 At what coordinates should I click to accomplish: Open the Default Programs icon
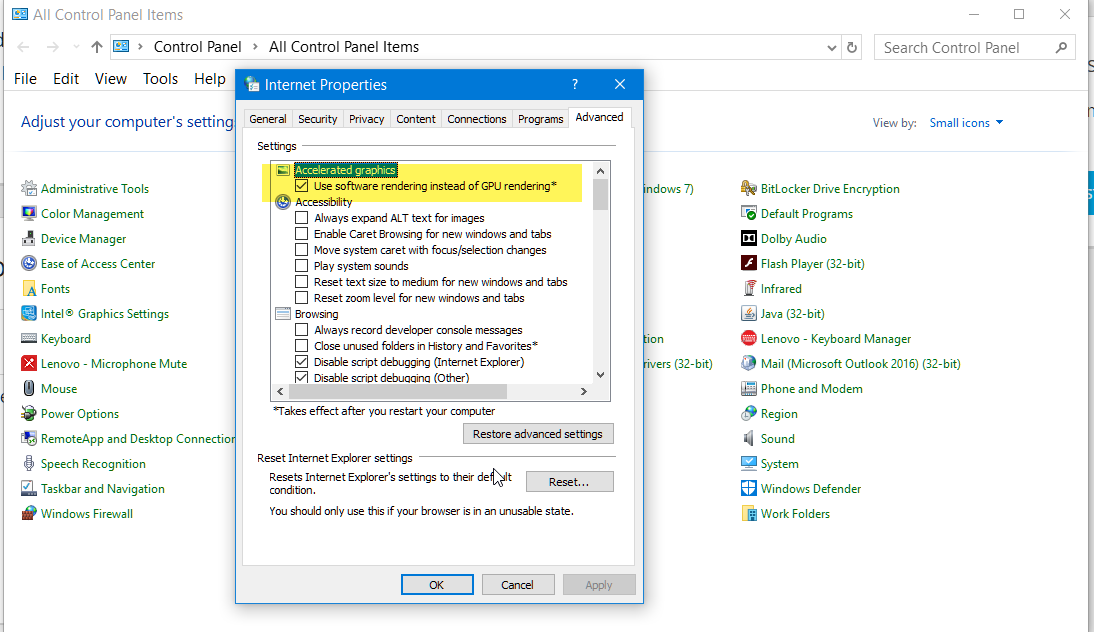(749, 213)
